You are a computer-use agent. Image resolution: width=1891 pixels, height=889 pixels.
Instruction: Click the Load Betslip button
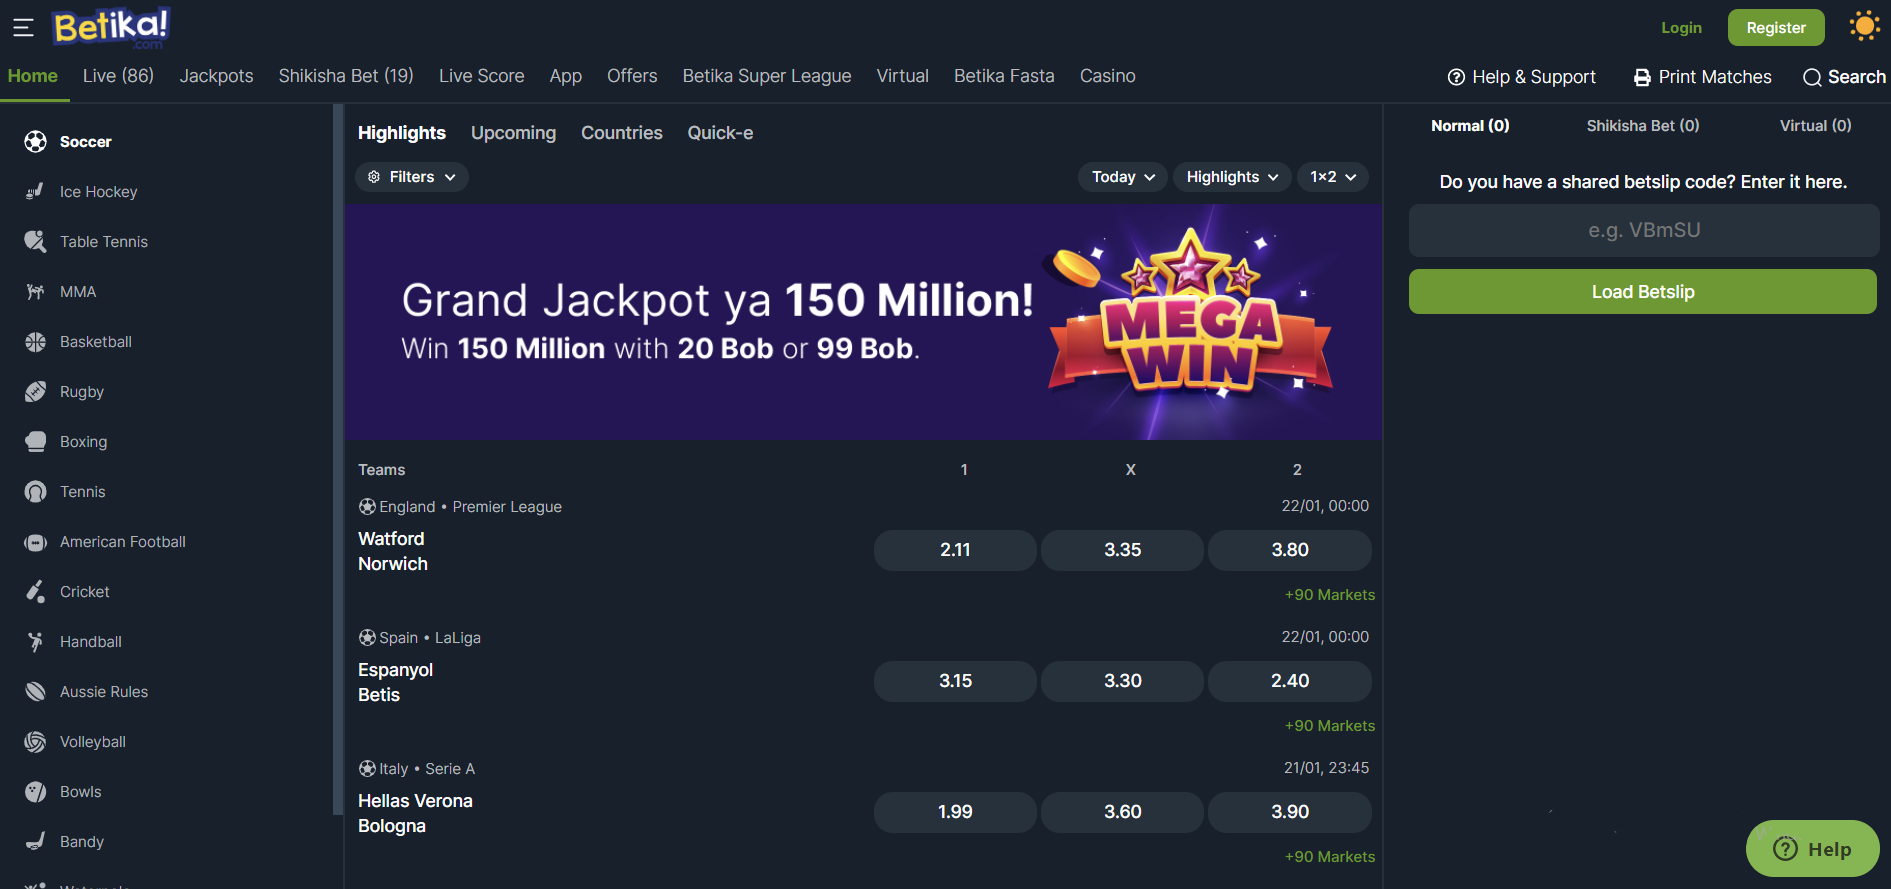click(x=1642, y=292)
